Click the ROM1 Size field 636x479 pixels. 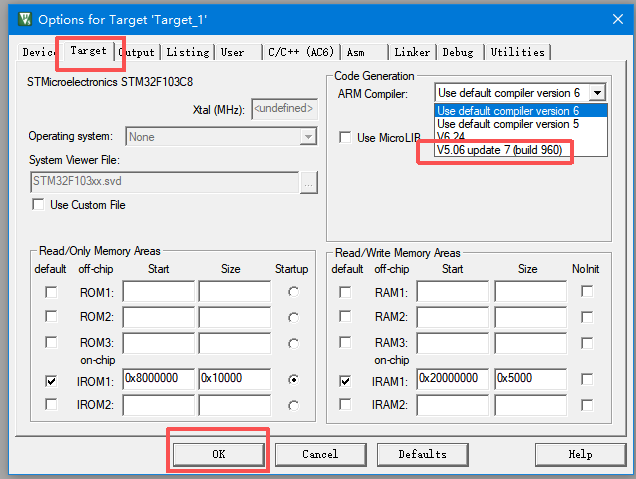pyautogui.click(x=234, y=291)
